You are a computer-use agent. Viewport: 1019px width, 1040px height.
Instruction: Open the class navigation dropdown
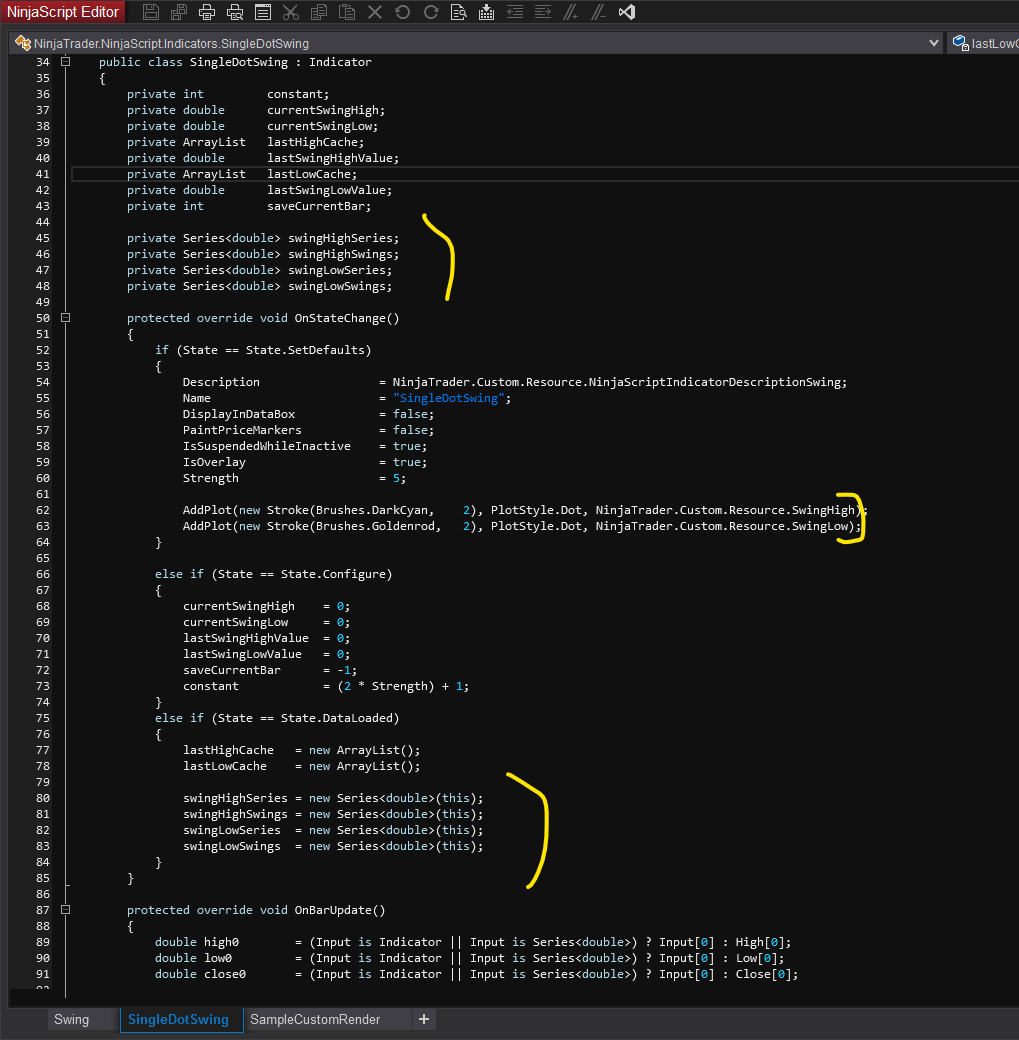point(933,43)
